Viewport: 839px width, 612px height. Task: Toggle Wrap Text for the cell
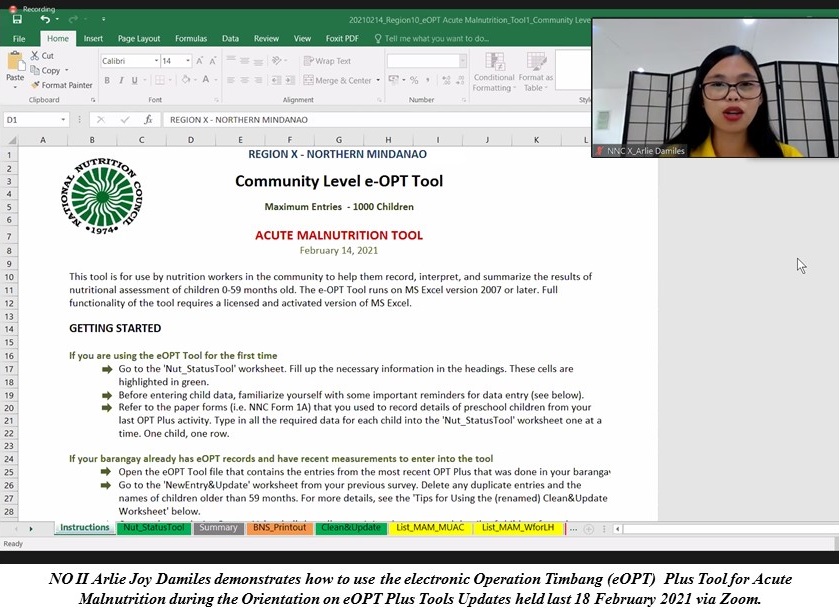click(x=326, y=61)
